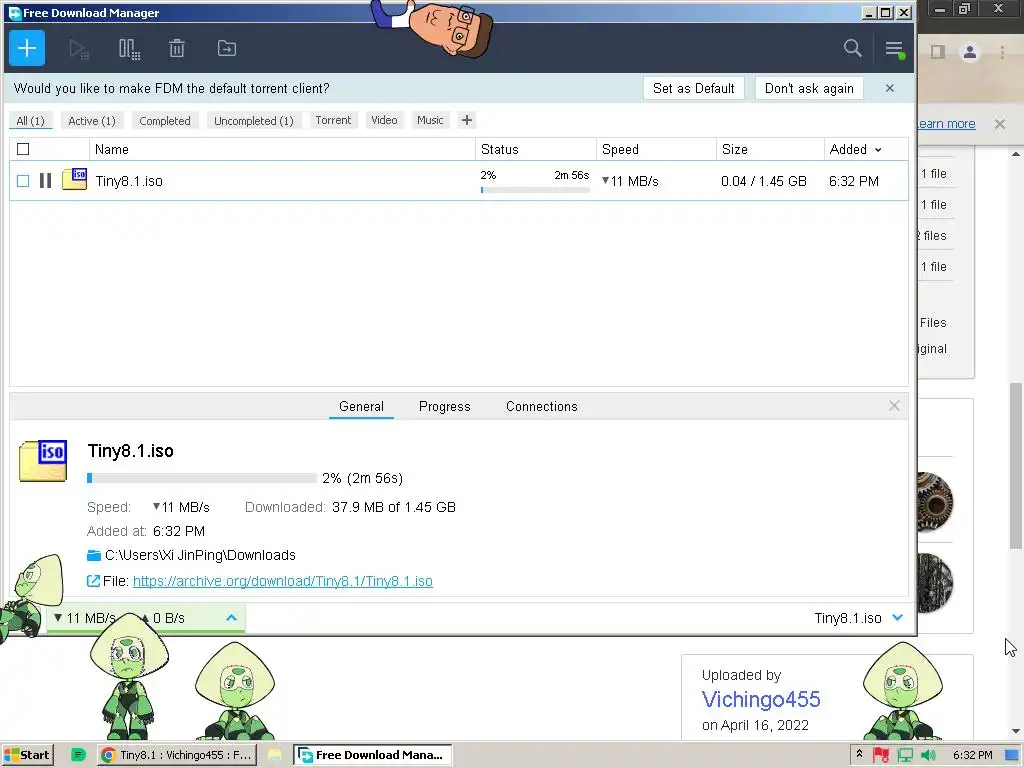This screenshot has height=768, width=1024.
Task: Click the red flag icon in the system tray
Action: [x=881, y=756]
